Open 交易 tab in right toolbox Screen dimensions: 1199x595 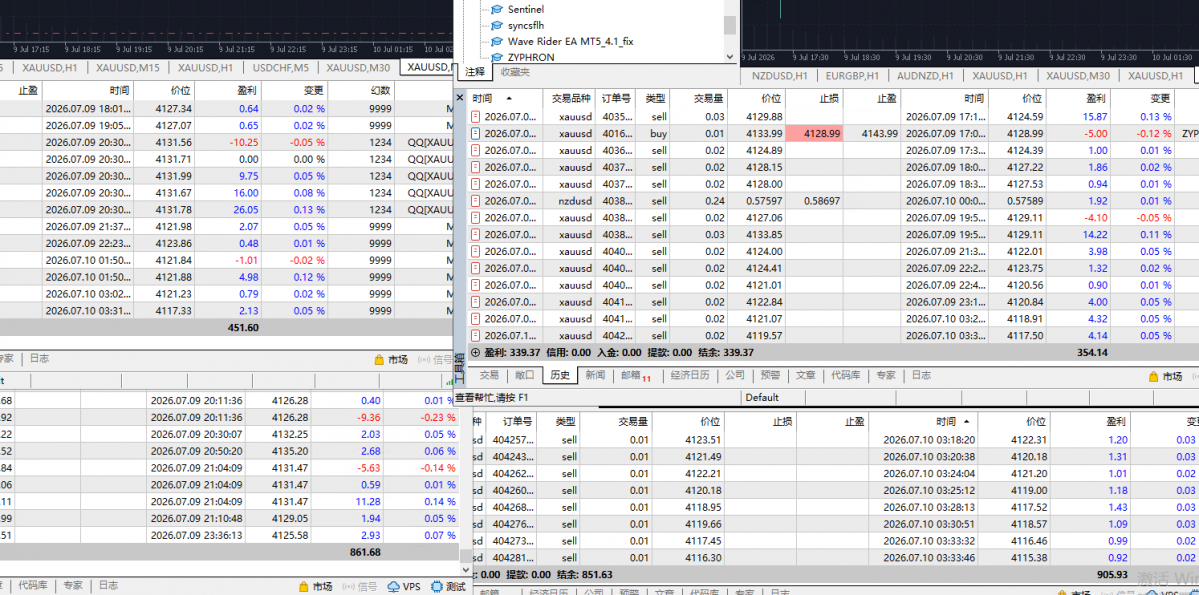click(489, 376)
